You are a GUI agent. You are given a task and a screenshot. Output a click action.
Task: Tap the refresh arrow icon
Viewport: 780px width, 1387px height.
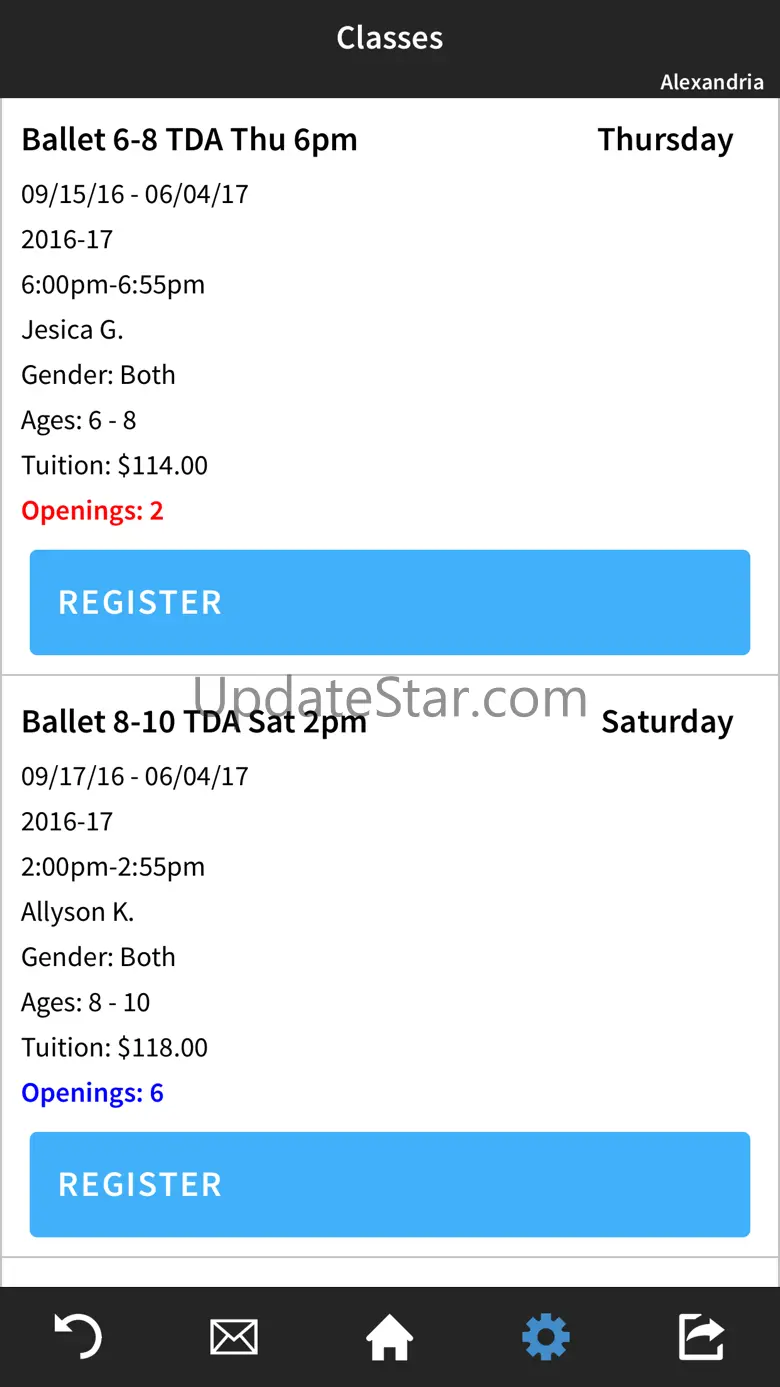tap(77, 1336)
